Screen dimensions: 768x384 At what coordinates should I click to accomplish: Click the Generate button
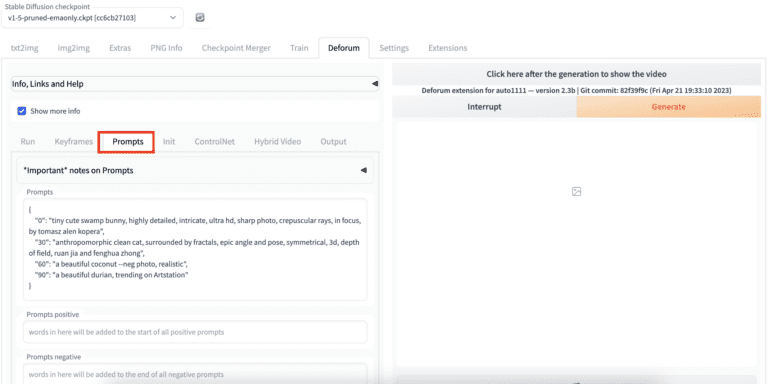tap(669, 107)
